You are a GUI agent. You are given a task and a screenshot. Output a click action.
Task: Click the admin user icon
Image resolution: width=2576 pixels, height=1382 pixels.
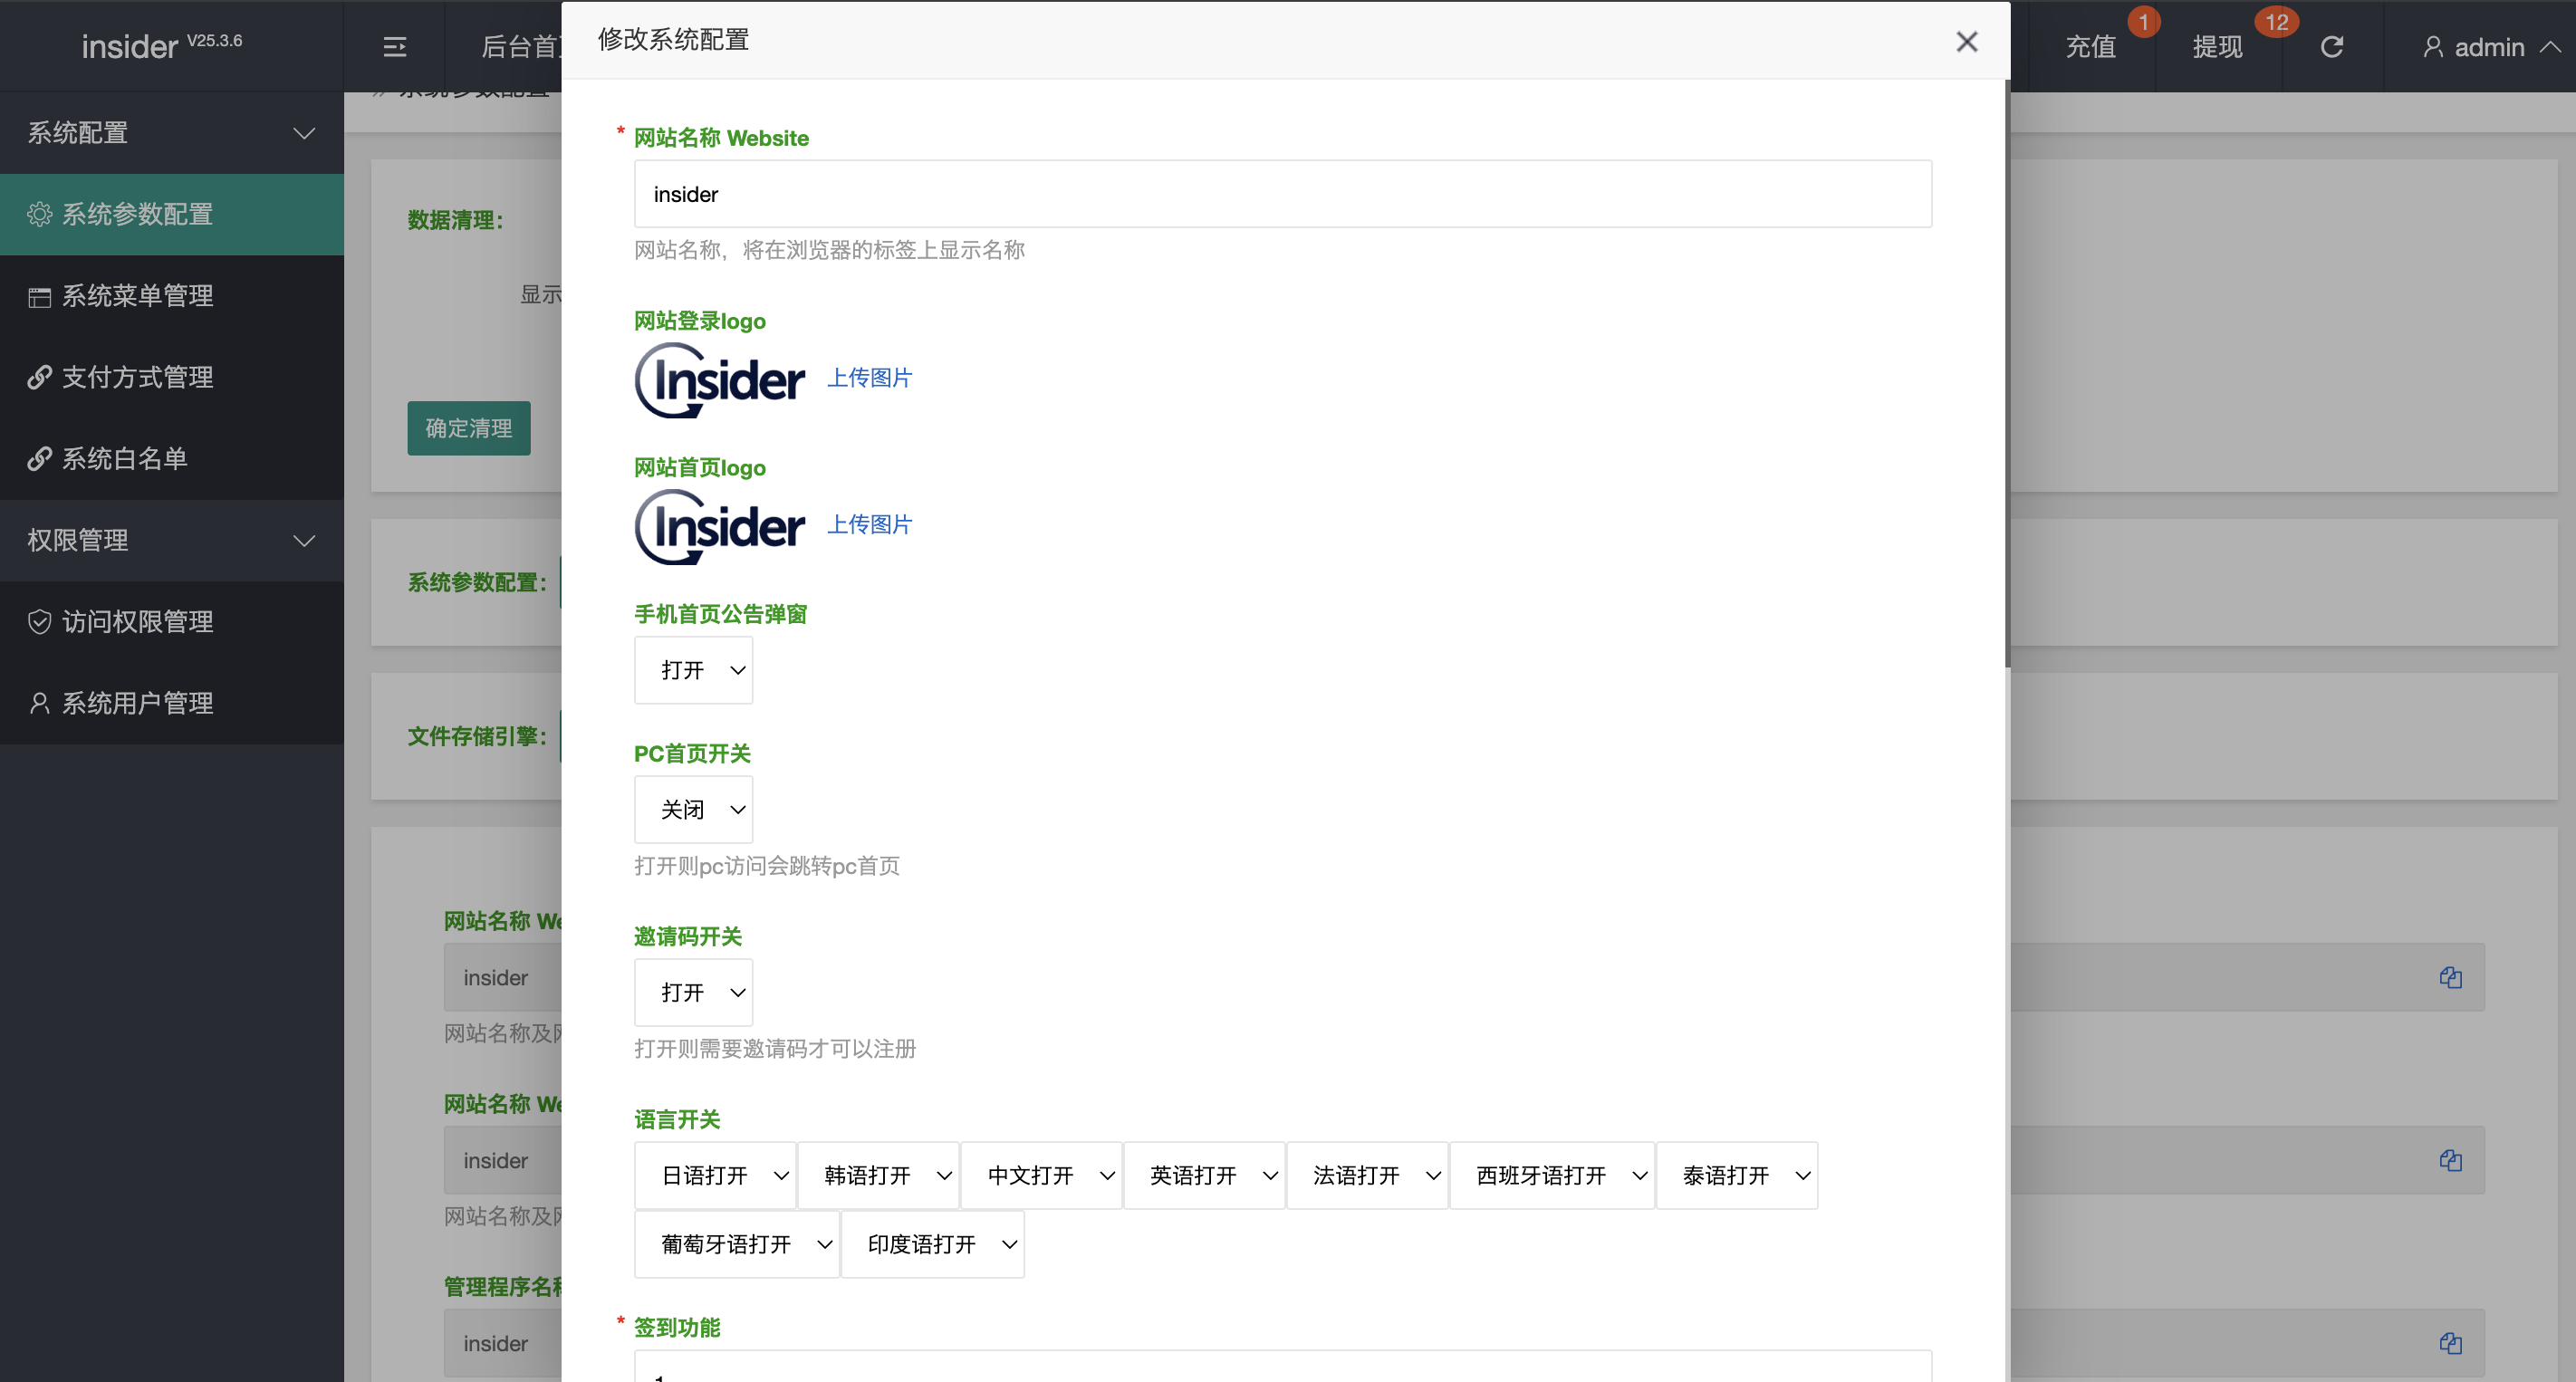(x=2433, y=47)
